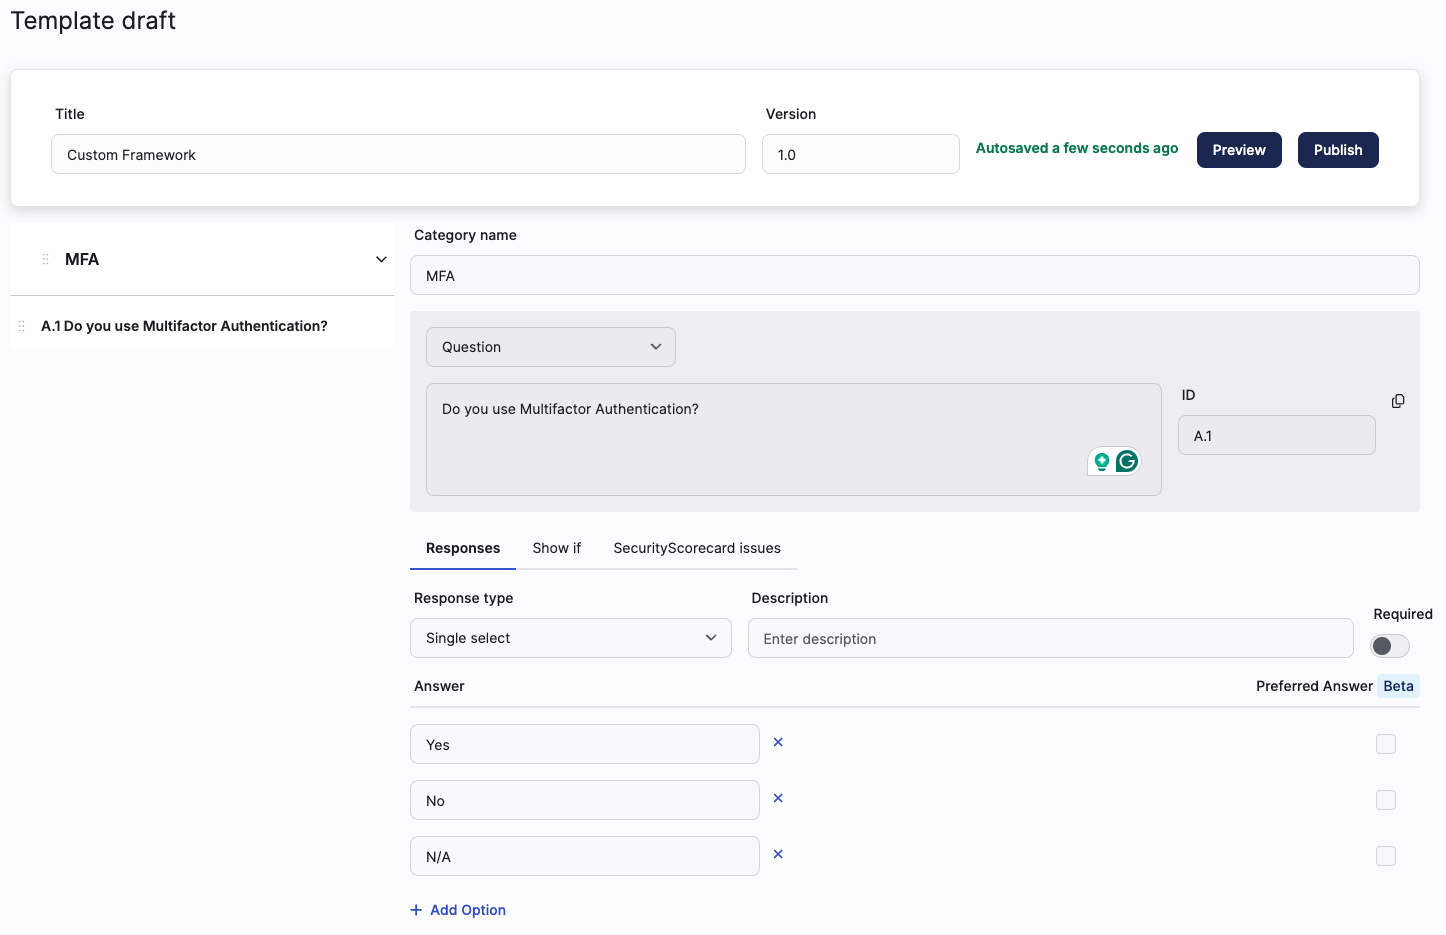Grab the drag handle beside MFA category
The image size is (1446, 935).
point(45,259)
